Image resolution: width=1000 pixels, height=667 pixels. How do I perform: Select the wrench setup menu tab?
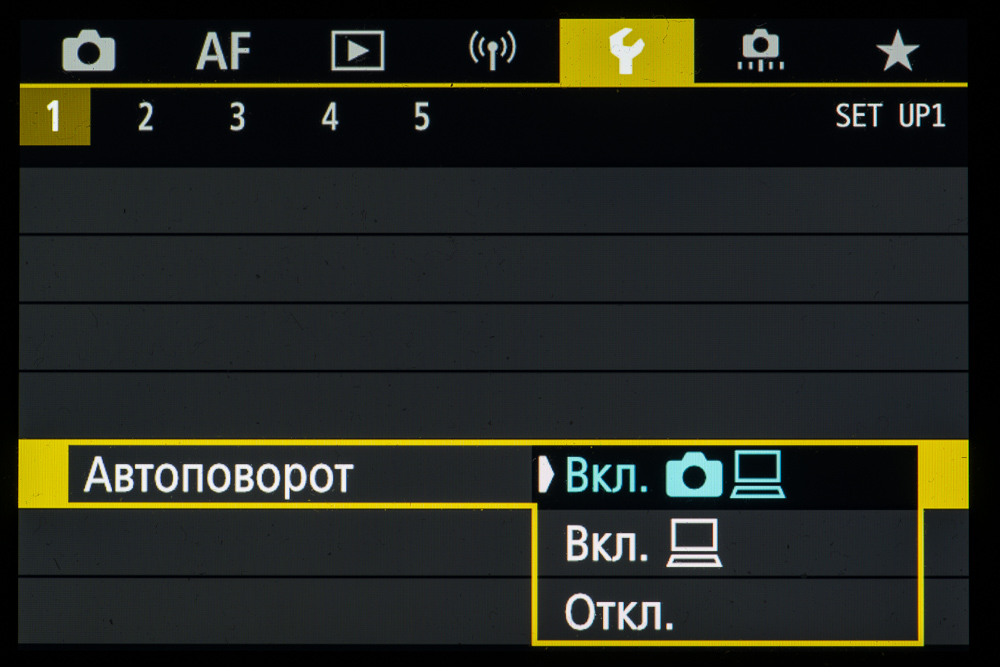point(627,52)
